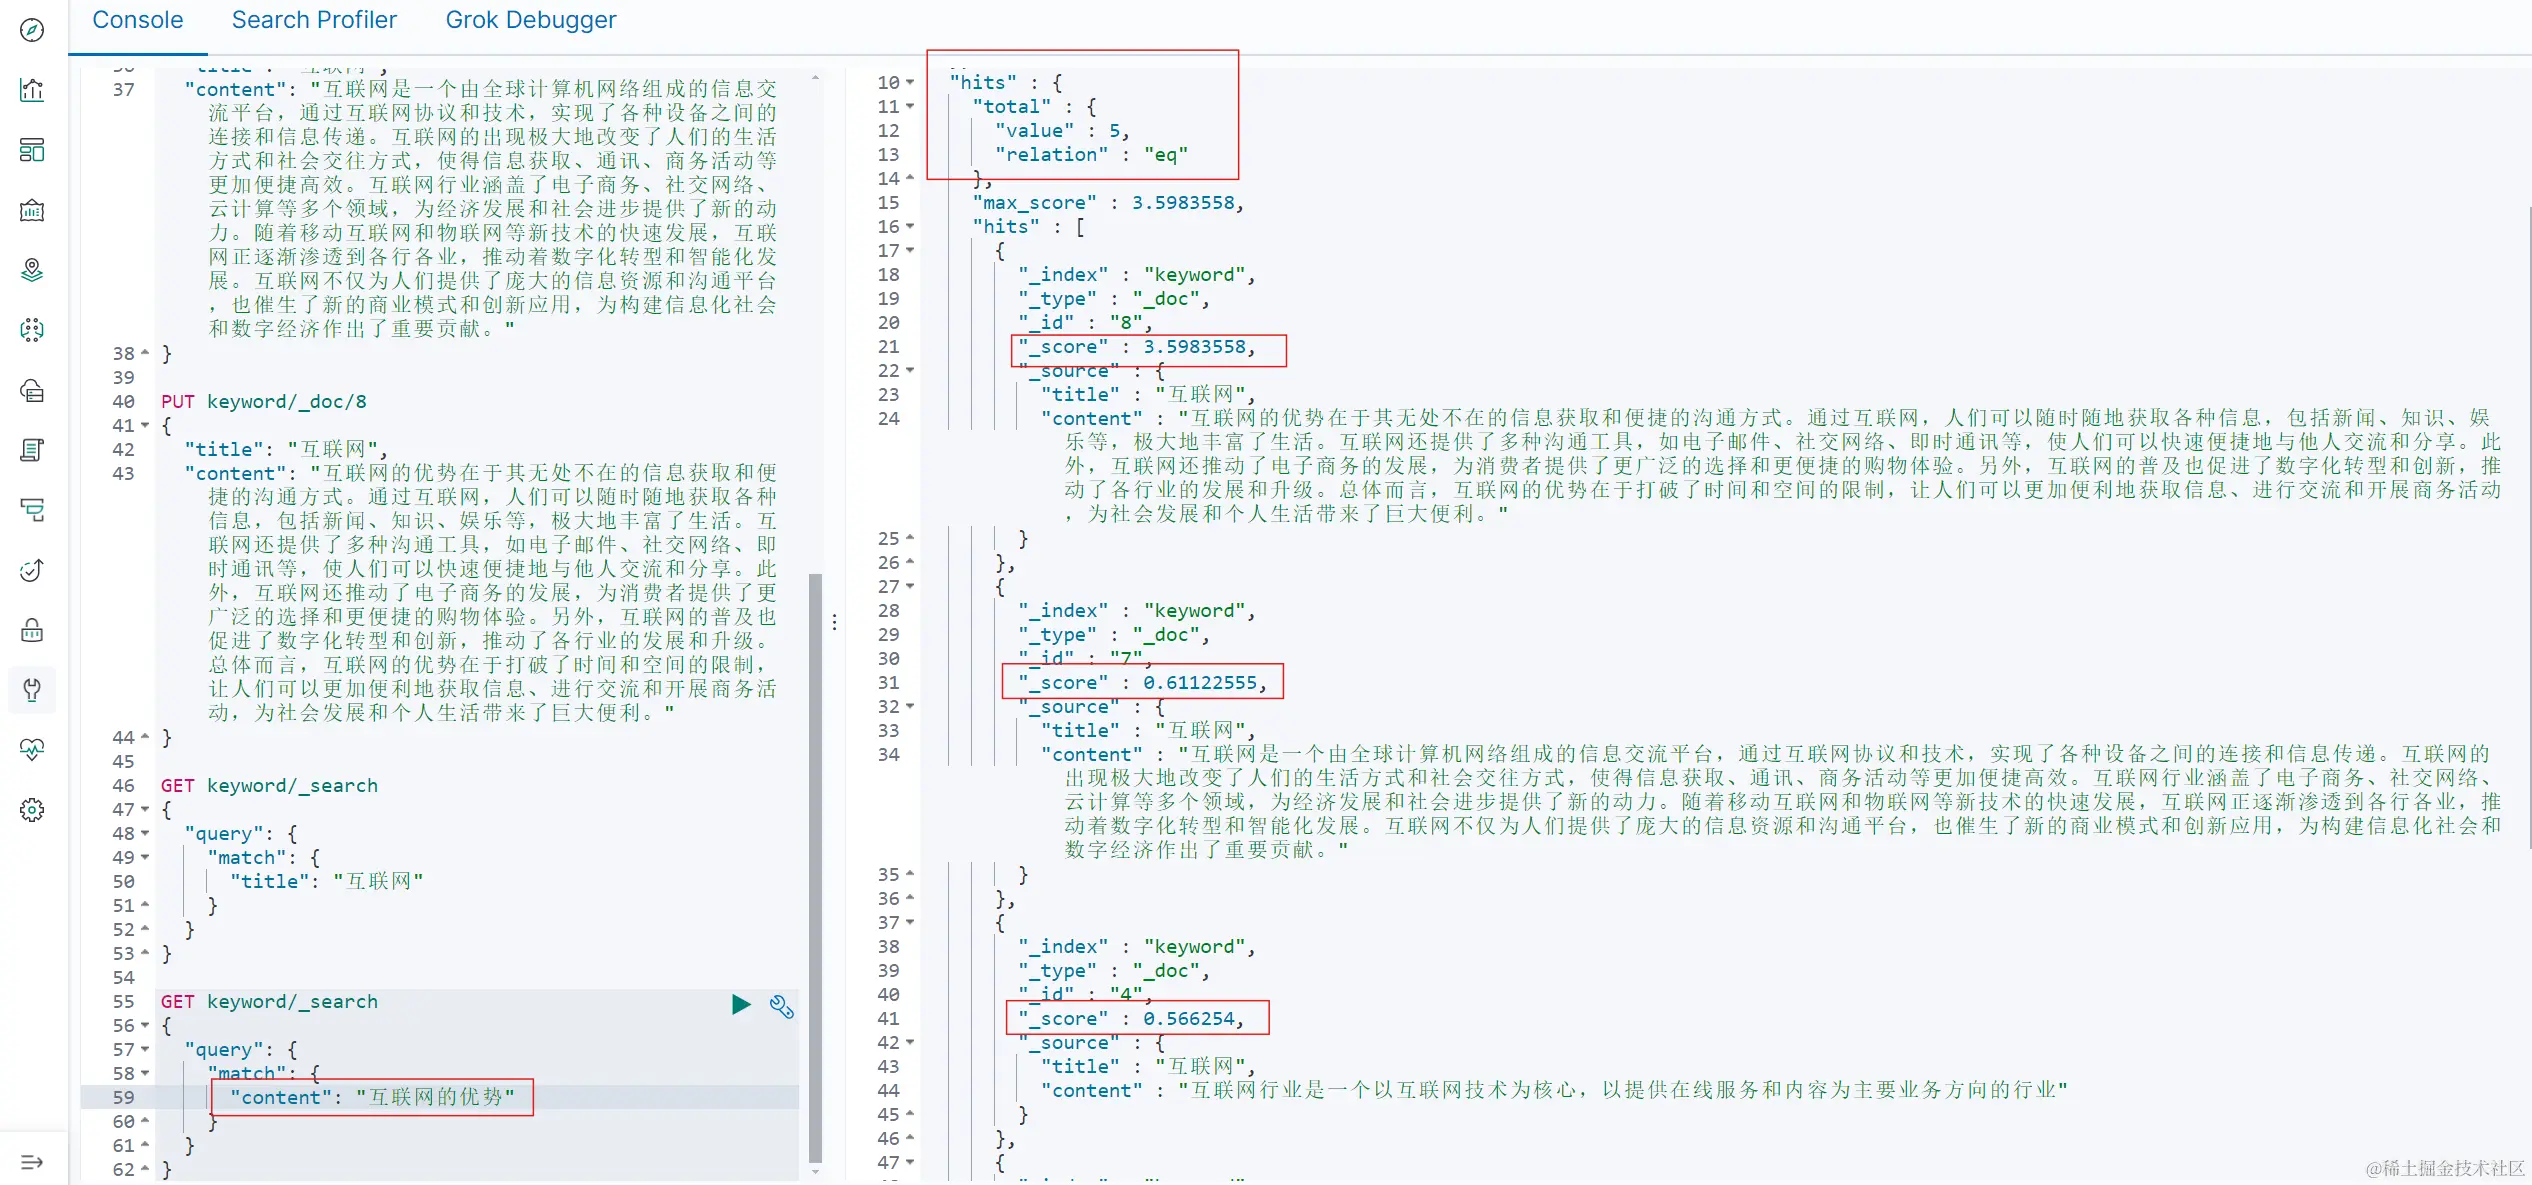Run the keyword search with the green play button
This screenshot has width=2532, height=1185.
[740, 1005]
